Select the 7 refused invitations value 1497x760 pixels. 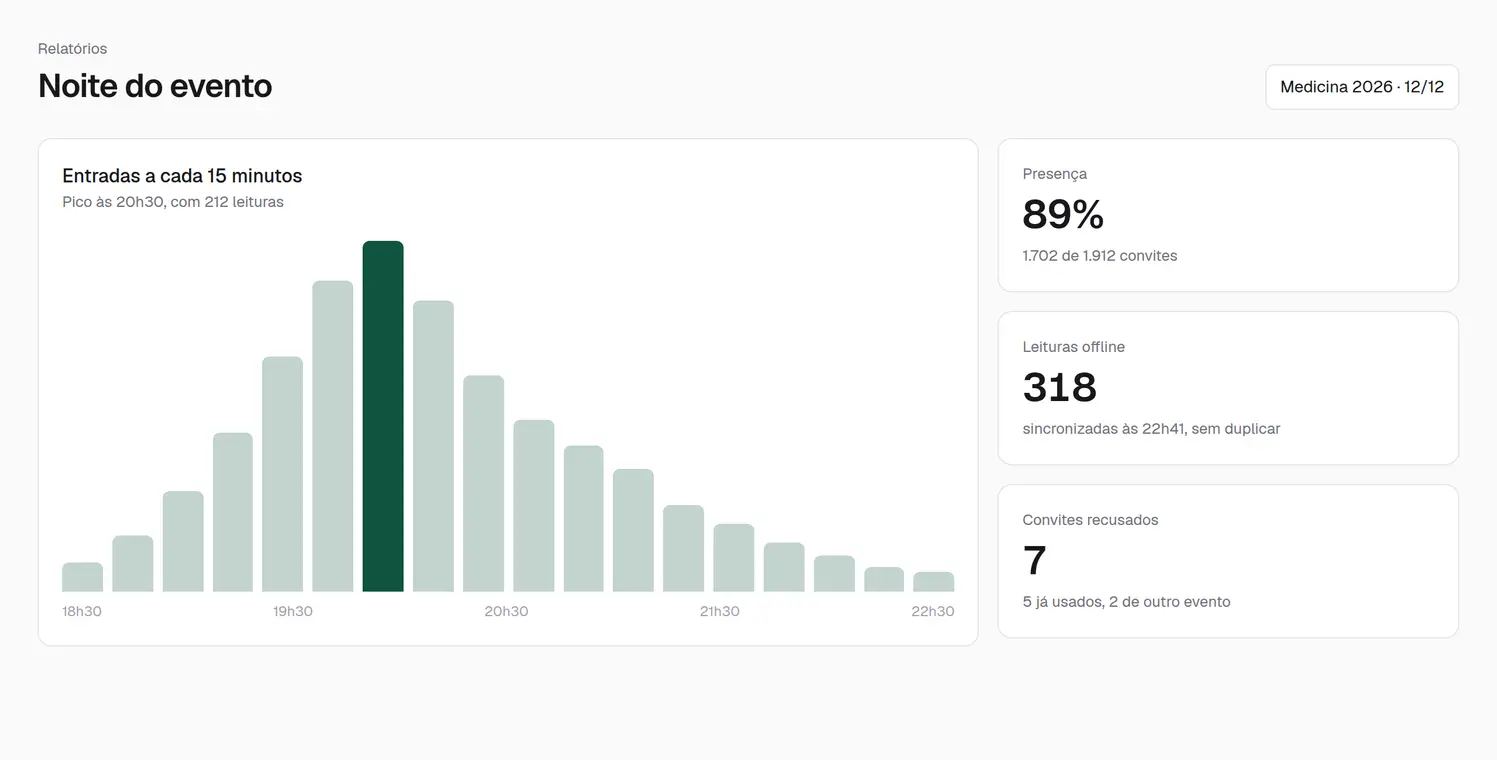[x=1035, y=560]
